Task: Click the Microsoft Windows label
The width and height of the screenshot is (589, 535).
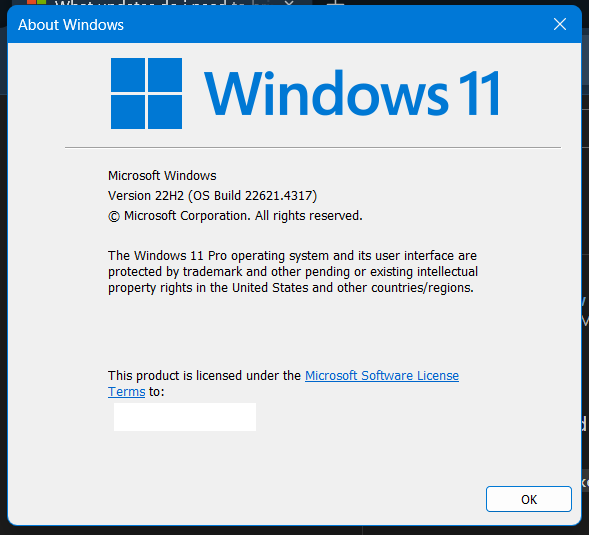Action: coord(162,175)
